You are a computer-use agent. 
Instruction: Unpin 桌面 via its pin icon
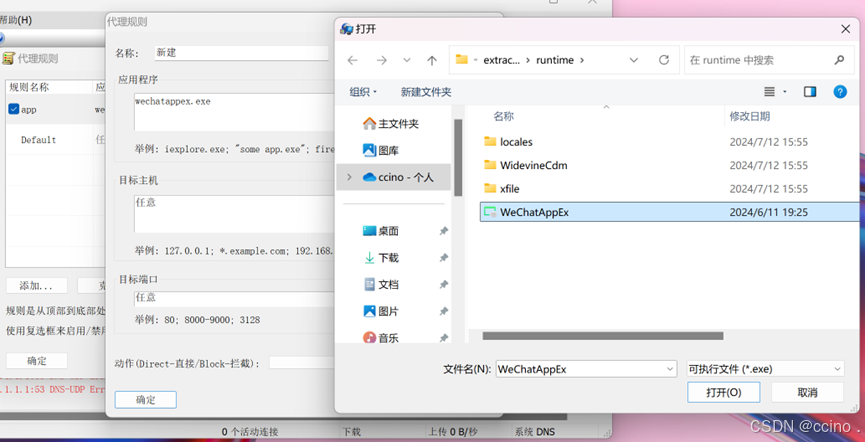pos(444,231)
